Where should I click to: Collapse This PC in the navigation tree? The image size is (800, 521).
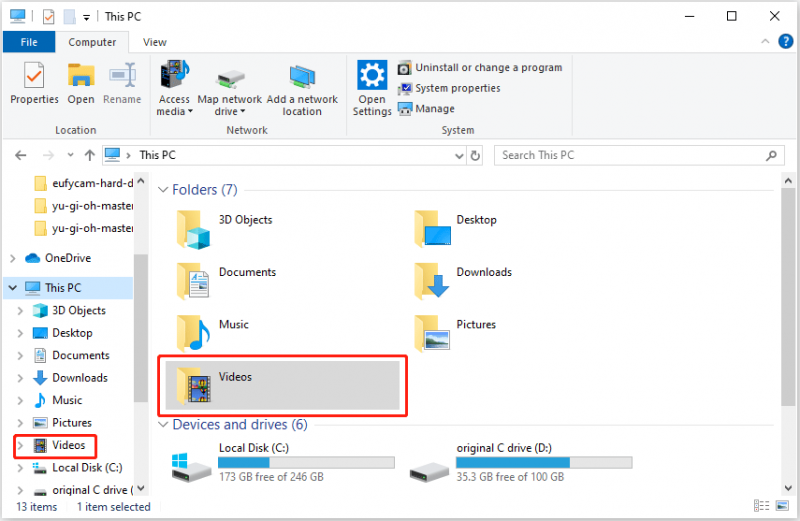13,288
